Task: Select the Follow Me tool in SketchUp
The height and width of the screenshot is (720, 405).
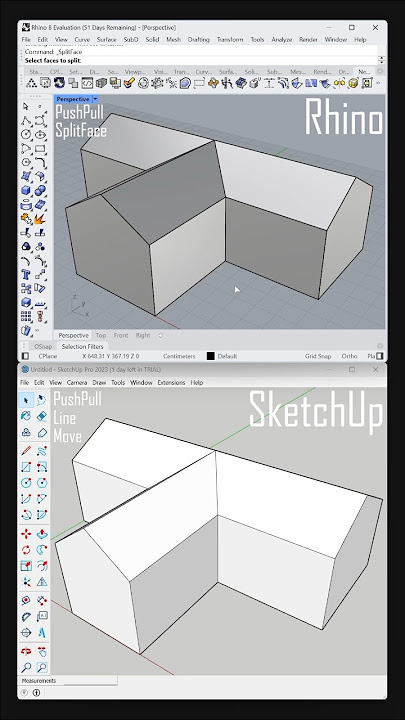Action: point(42,550)
